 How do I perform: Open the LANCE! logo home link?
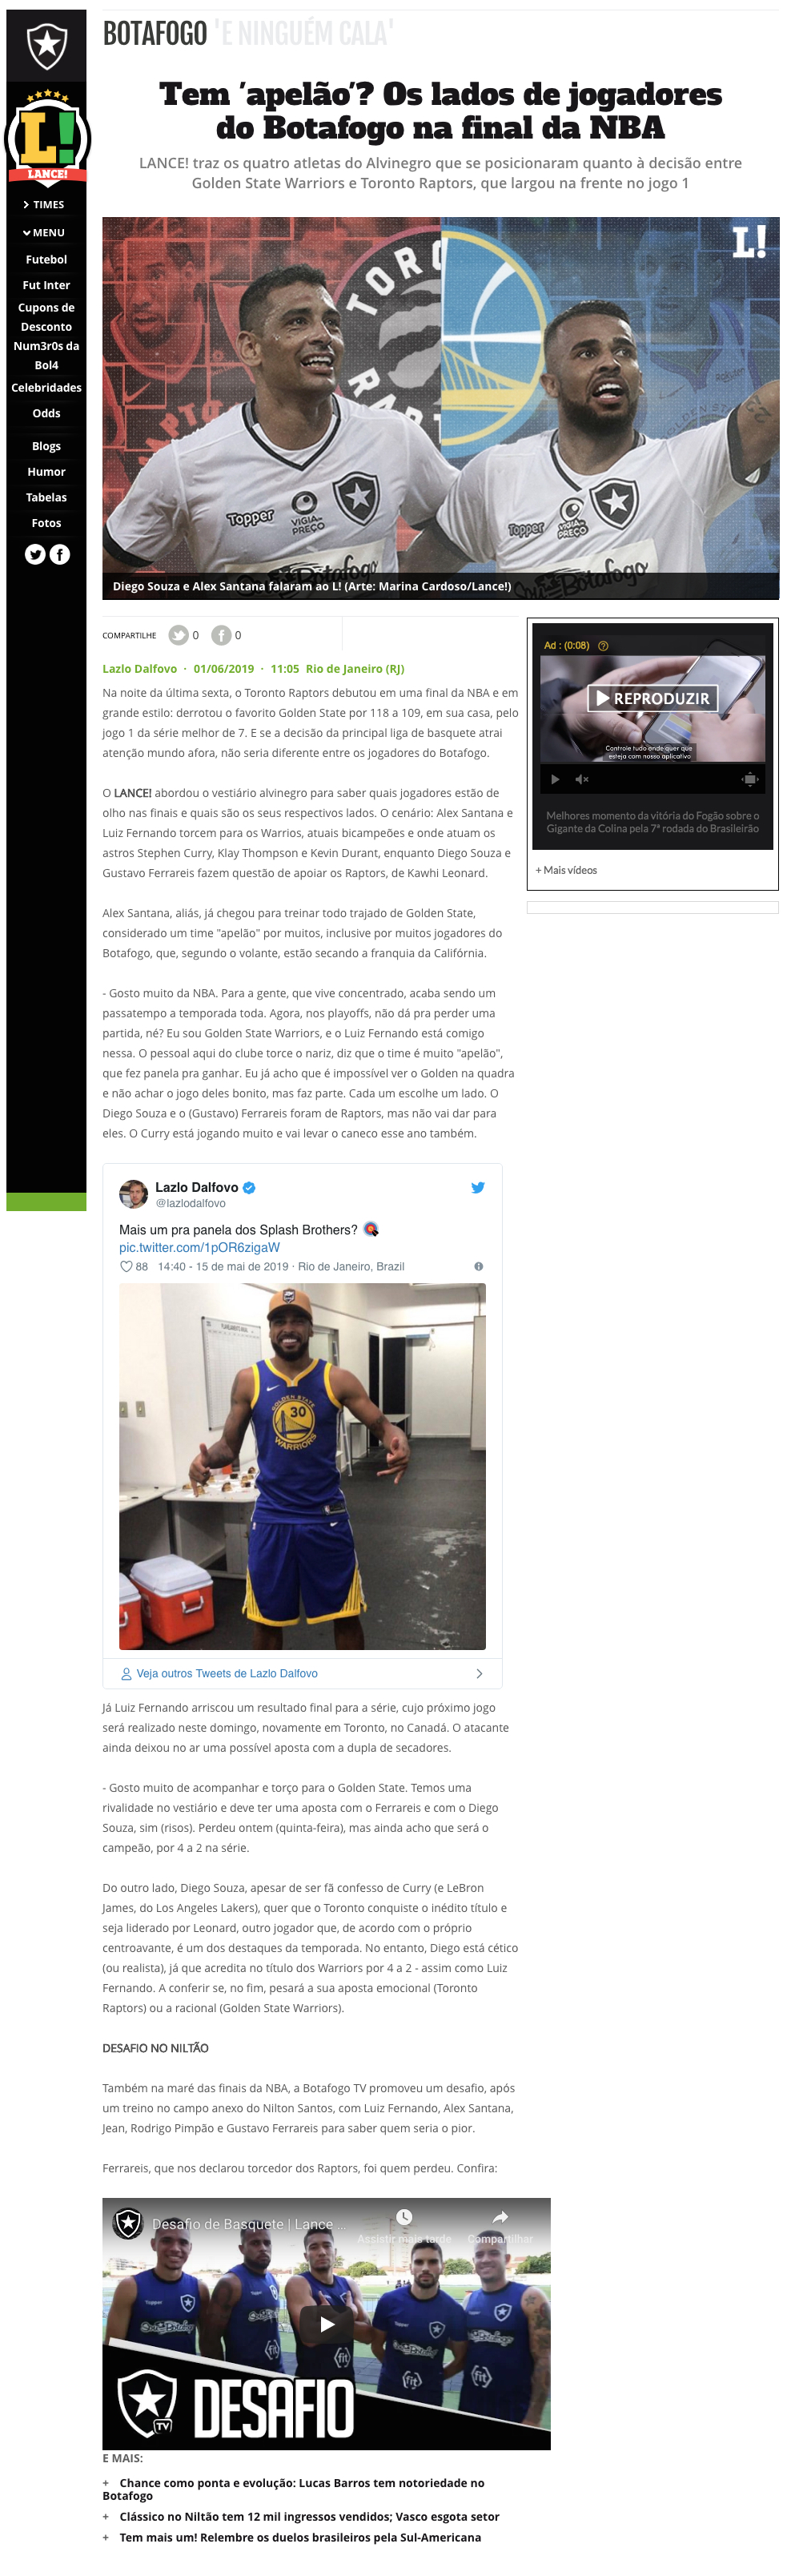pos(46,136)
